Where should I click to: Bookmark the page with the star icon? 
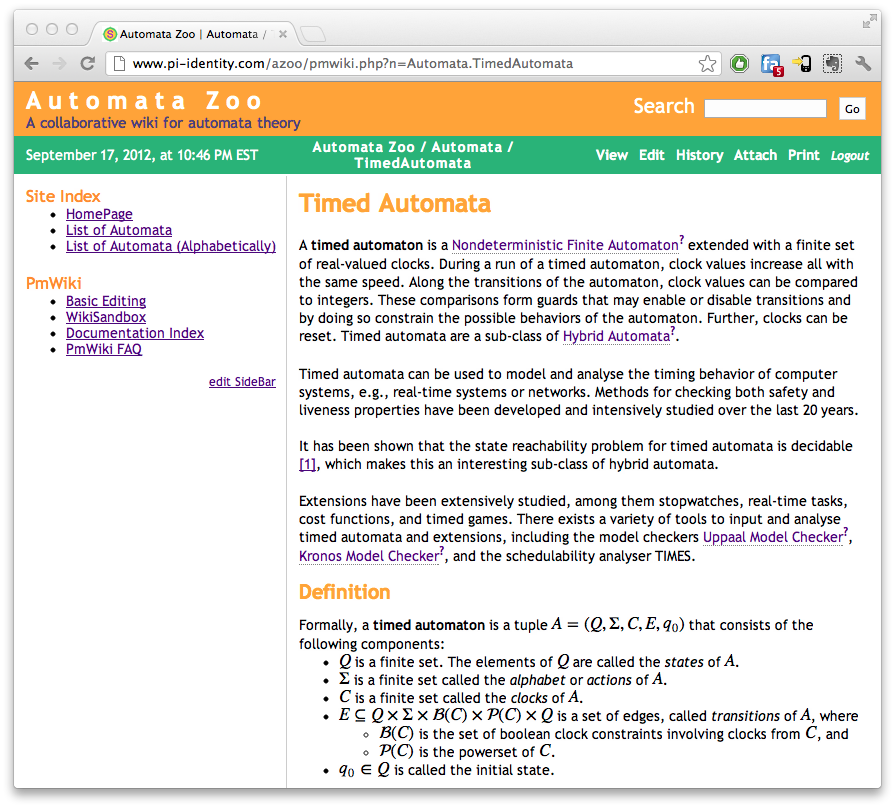707,63
